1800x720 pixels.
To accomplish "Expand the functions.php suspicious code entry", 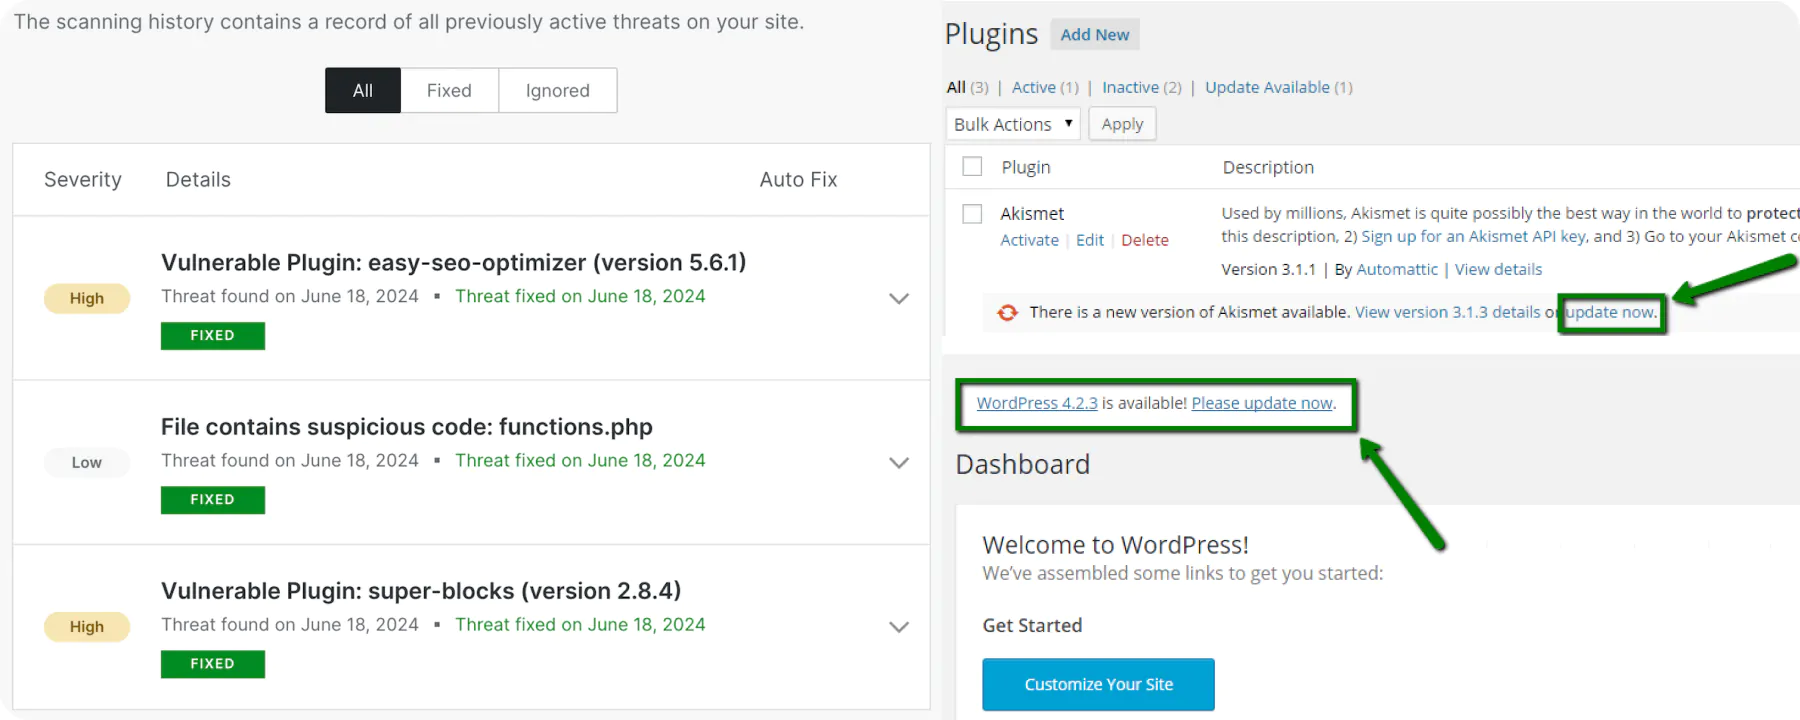I will pos(899,463).
